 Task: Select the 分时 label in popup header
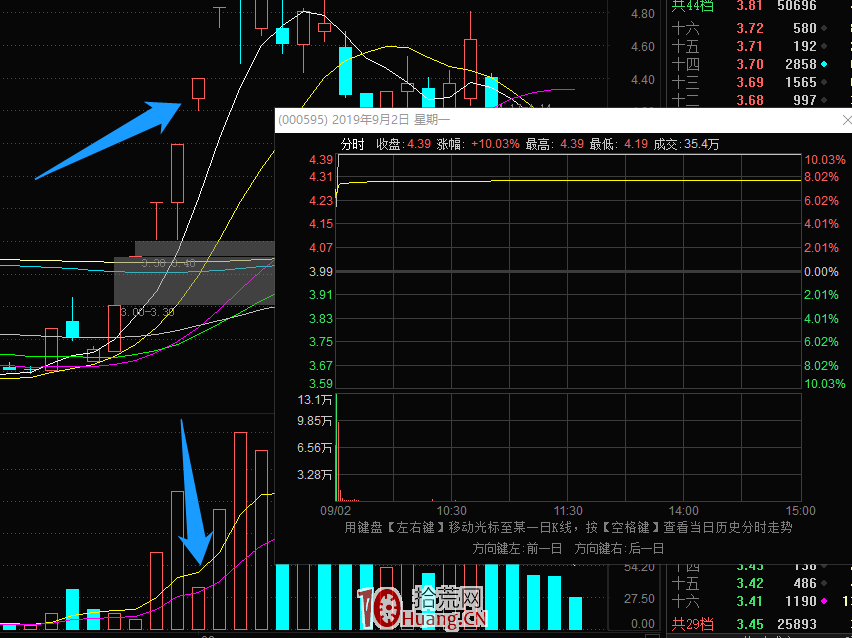pos(353,144)
